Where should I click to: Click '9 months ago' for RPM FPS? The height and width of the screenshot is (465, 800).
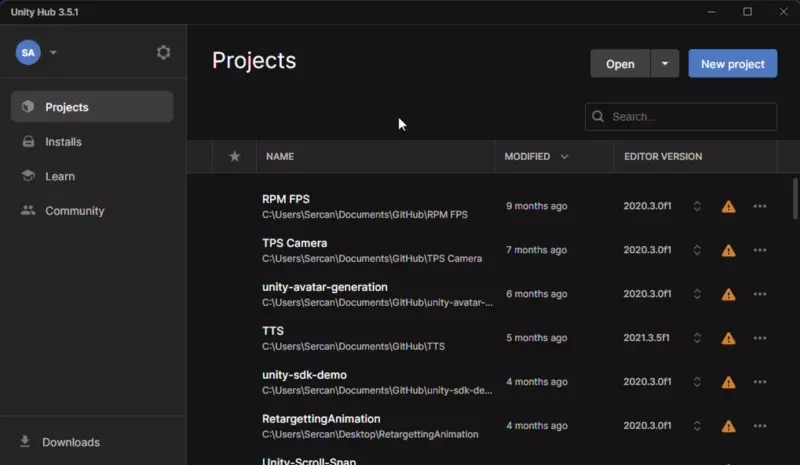point(536,206)
